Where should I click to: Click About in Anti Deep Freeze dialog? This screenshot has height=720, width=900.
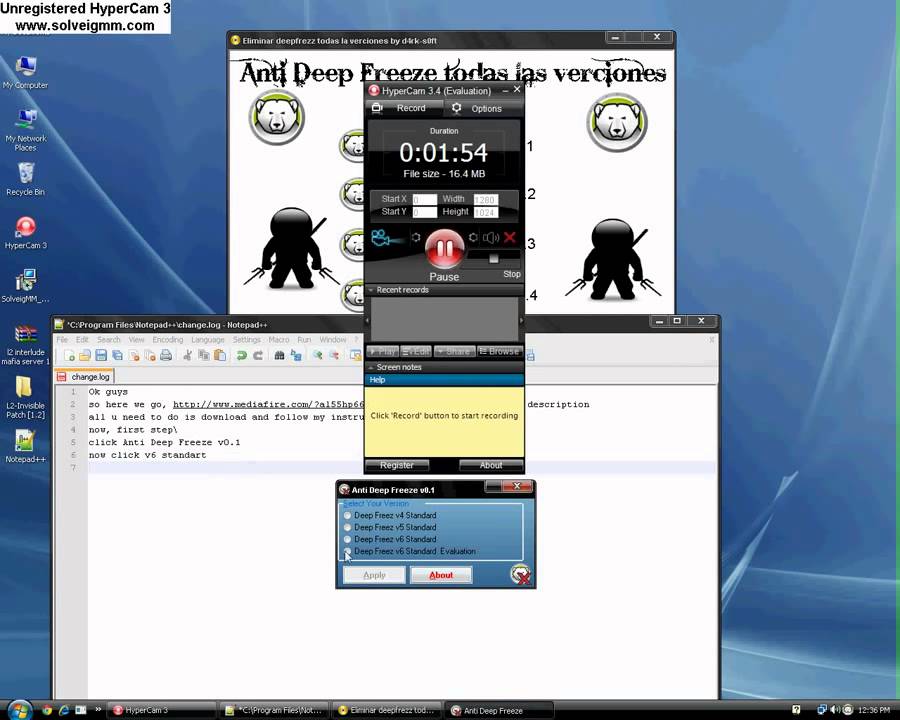tap(441, 575)
